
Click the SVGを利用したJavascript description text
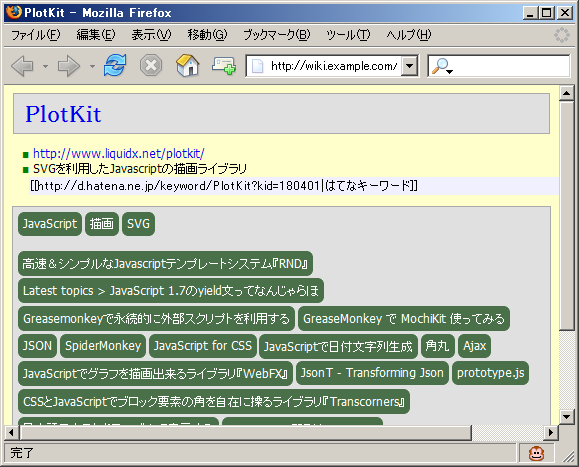[140, 169]
